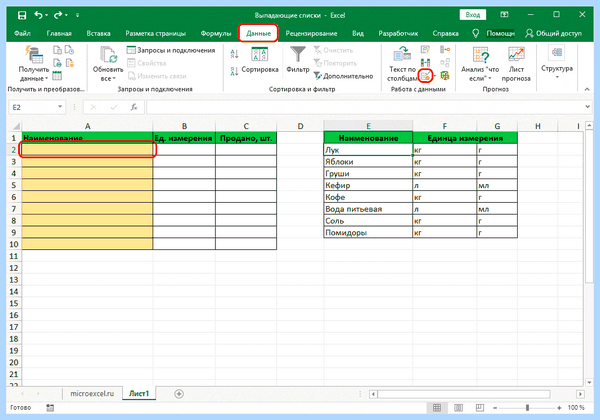Collapse the ribbon with the chevron
600x420 pixels.
coord(587,89)
